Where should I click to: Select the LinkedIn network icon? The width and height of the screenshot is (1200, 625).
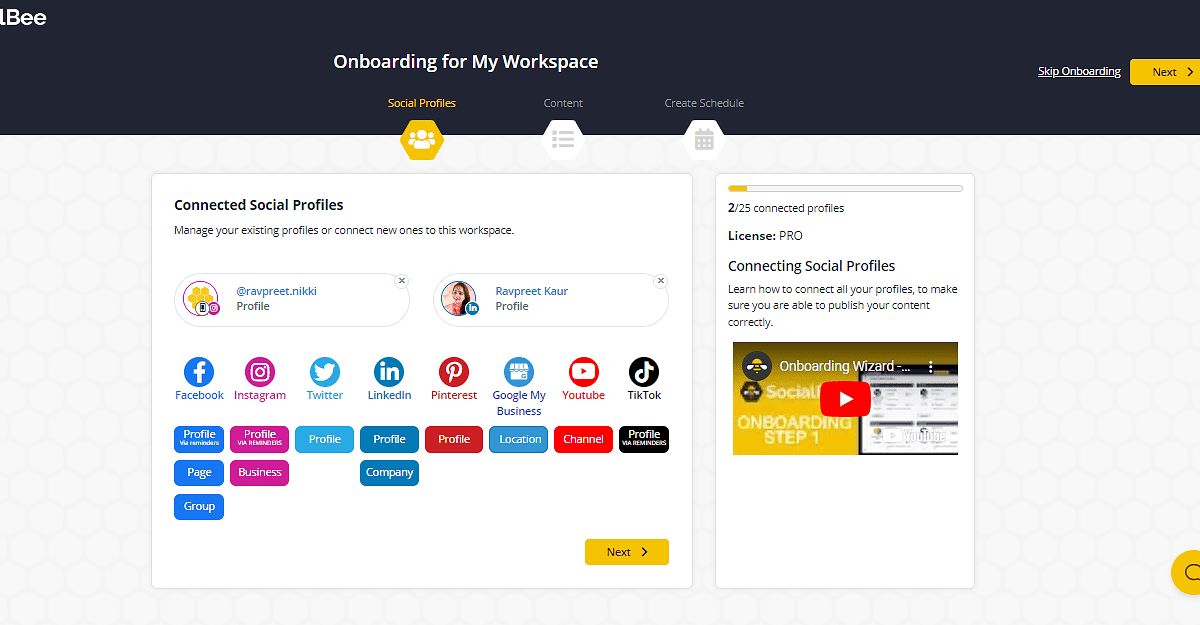point(389,370)
